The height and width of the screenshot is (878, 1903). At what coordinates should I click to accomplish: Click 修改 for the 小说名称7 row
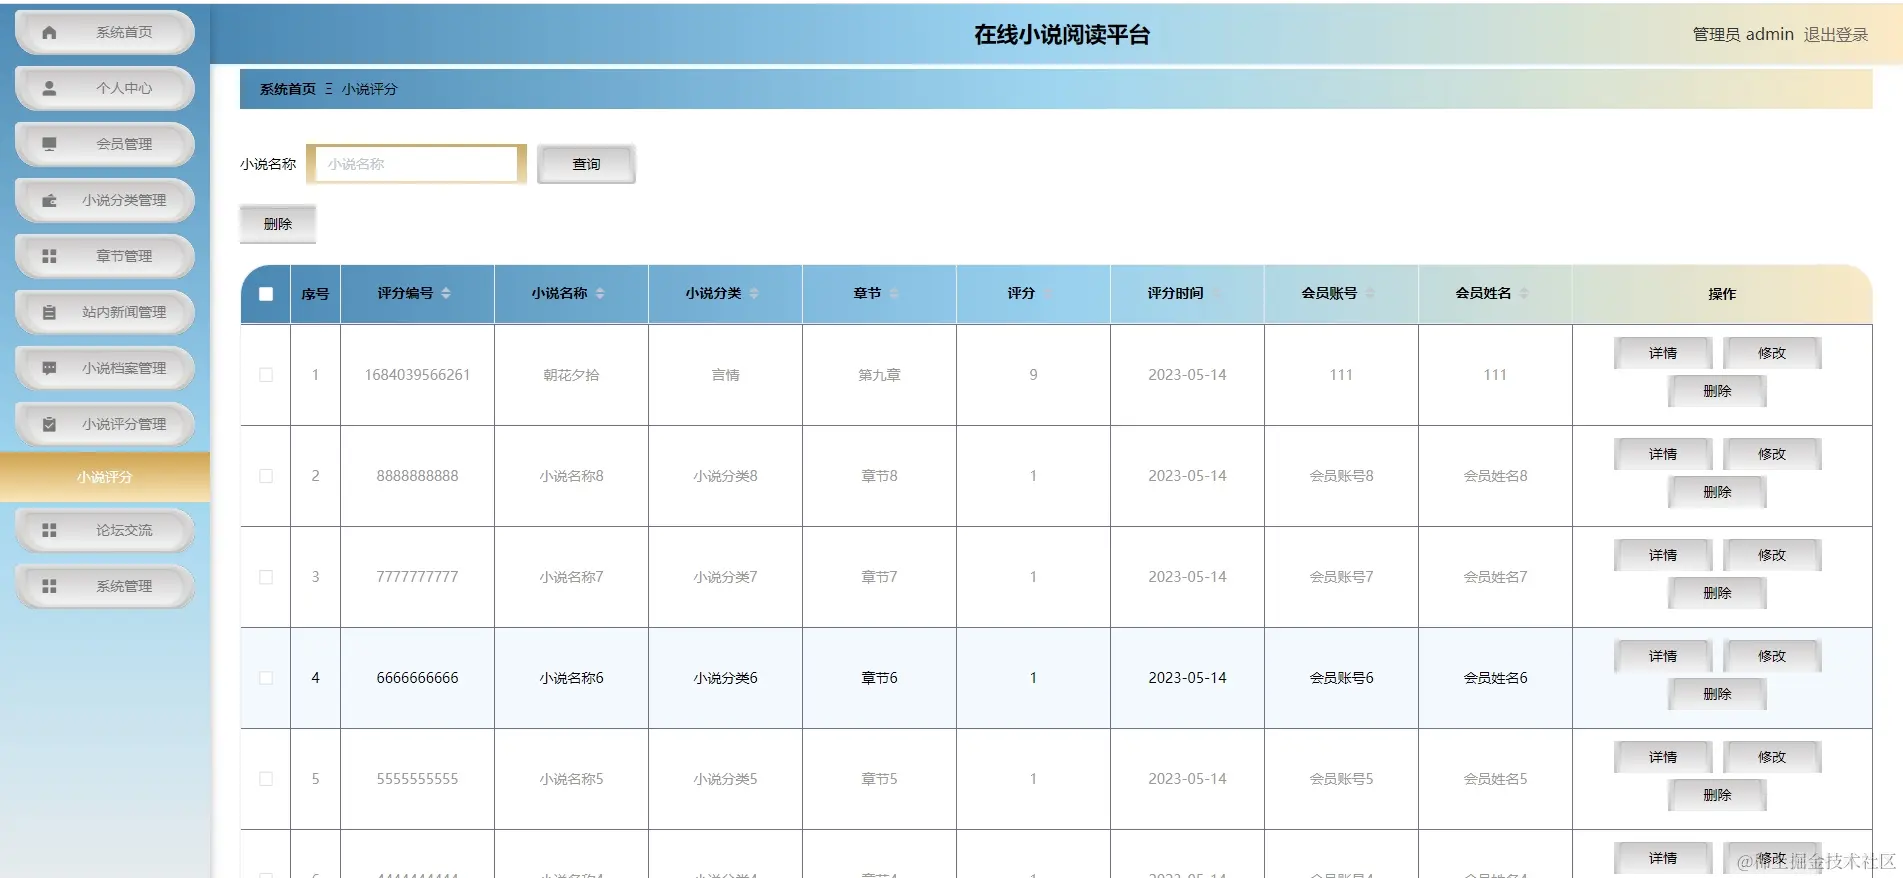(1772, 555)
